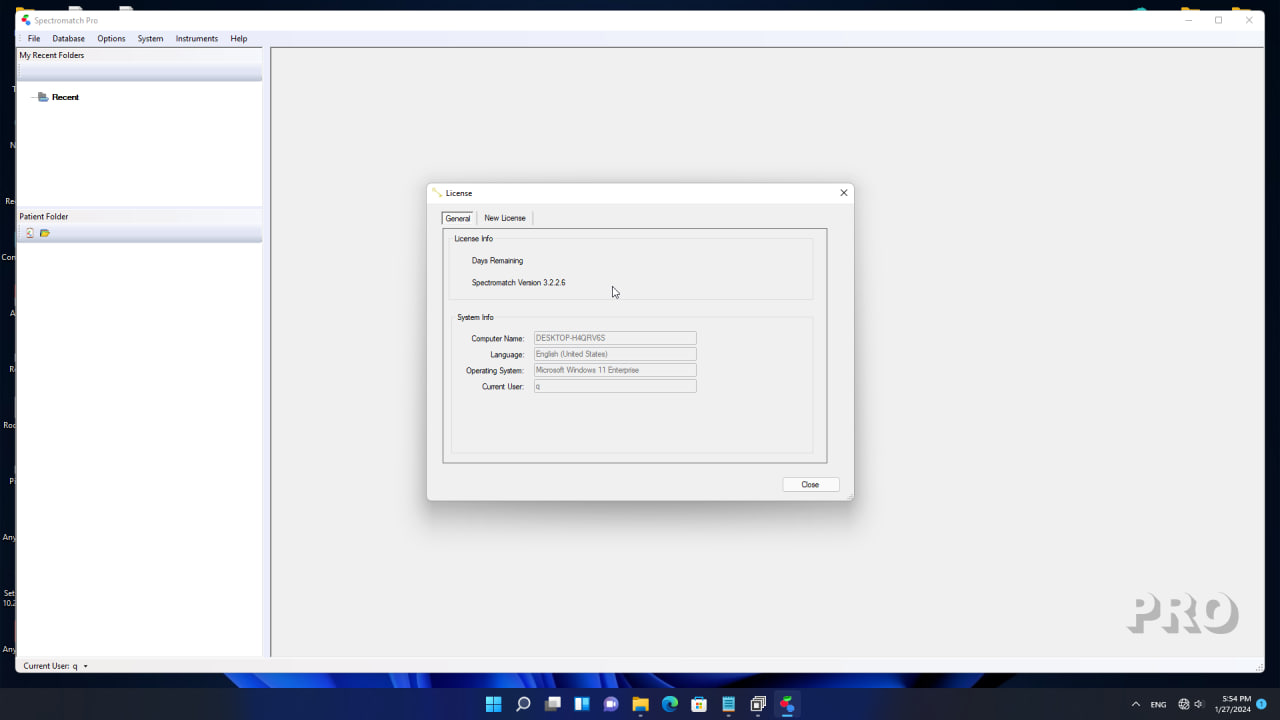Click the Spectromatch taskbar icon

point(788,704)
